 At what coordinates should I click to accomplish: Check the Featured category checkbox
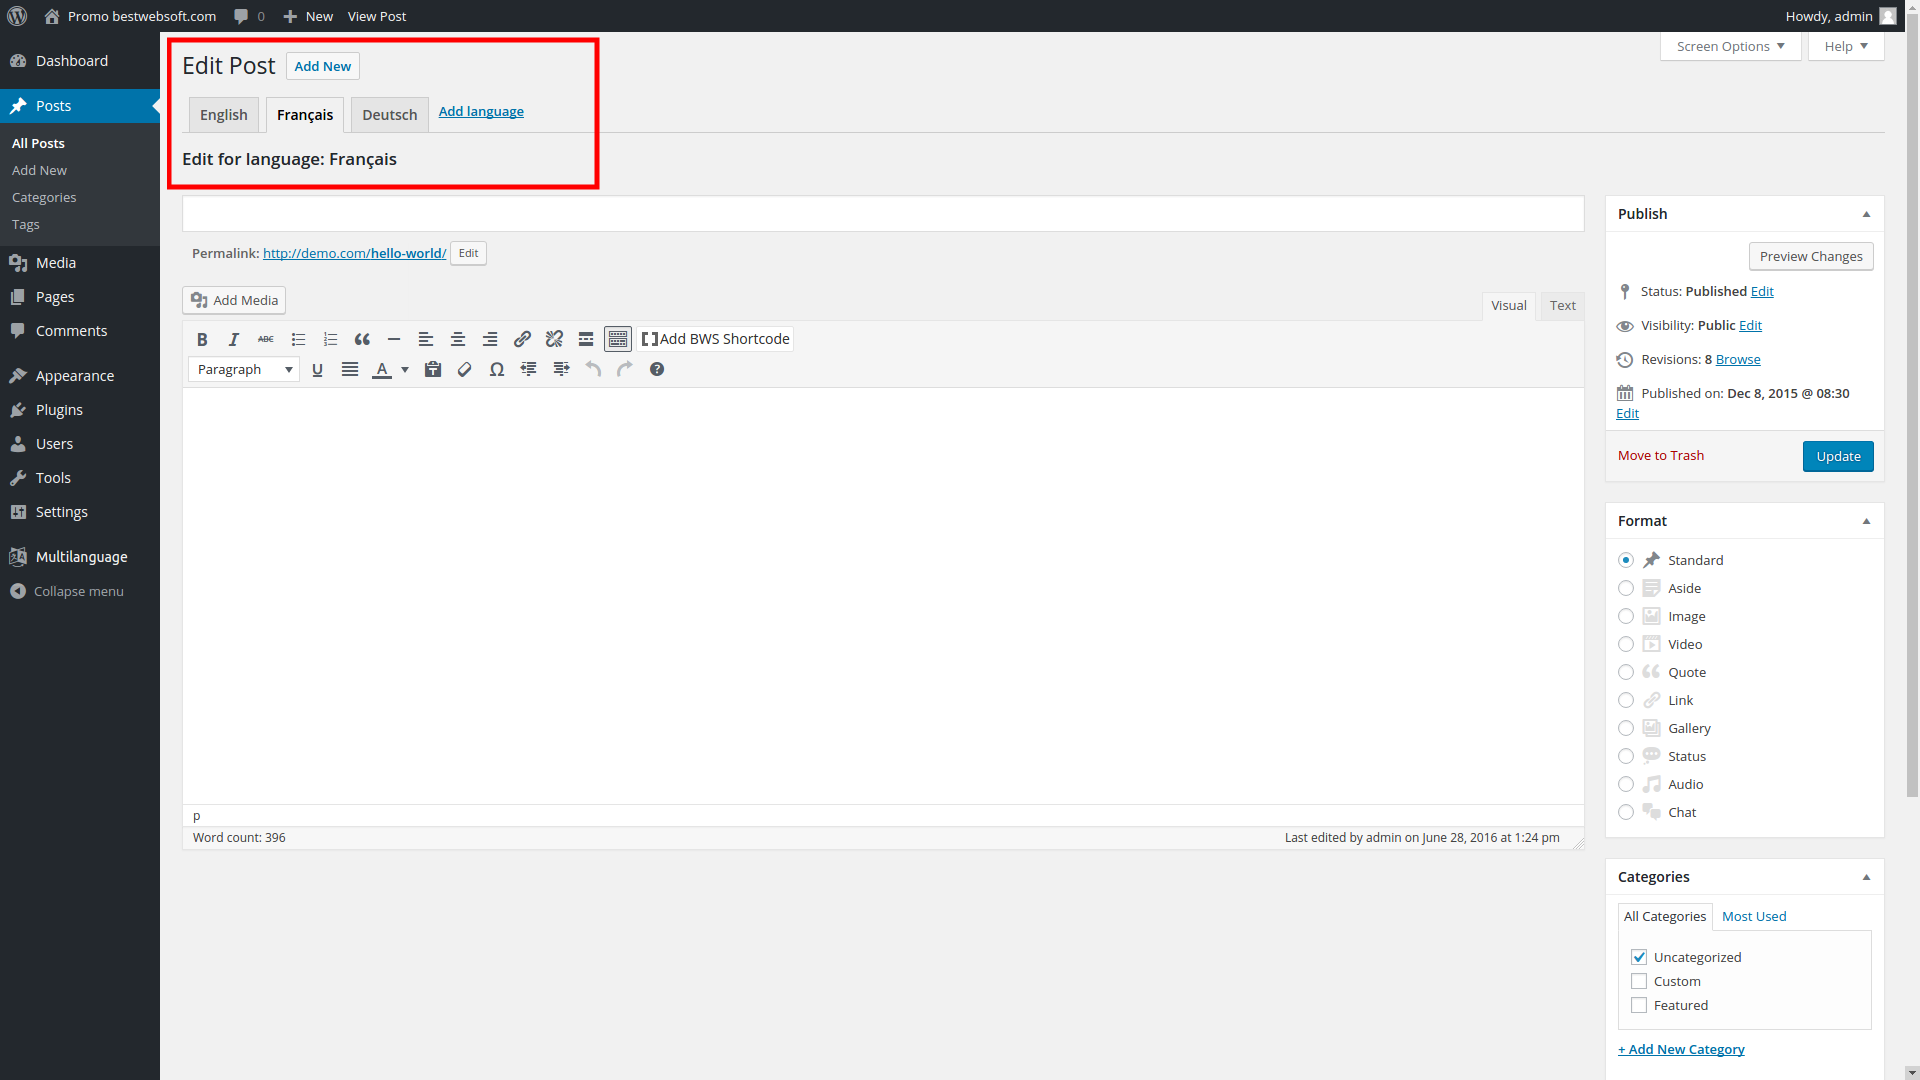[1639, 1005]
